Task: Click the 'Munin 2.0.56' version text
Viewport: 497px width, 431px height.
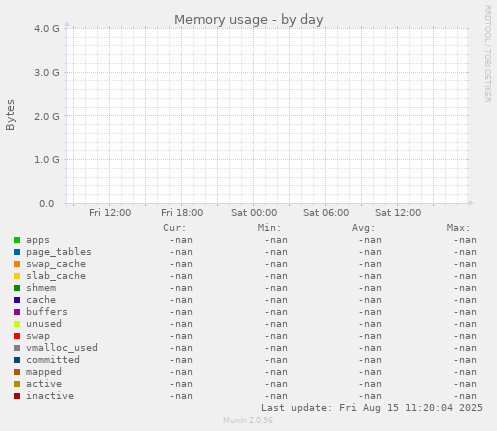Action: coord(248,420)
